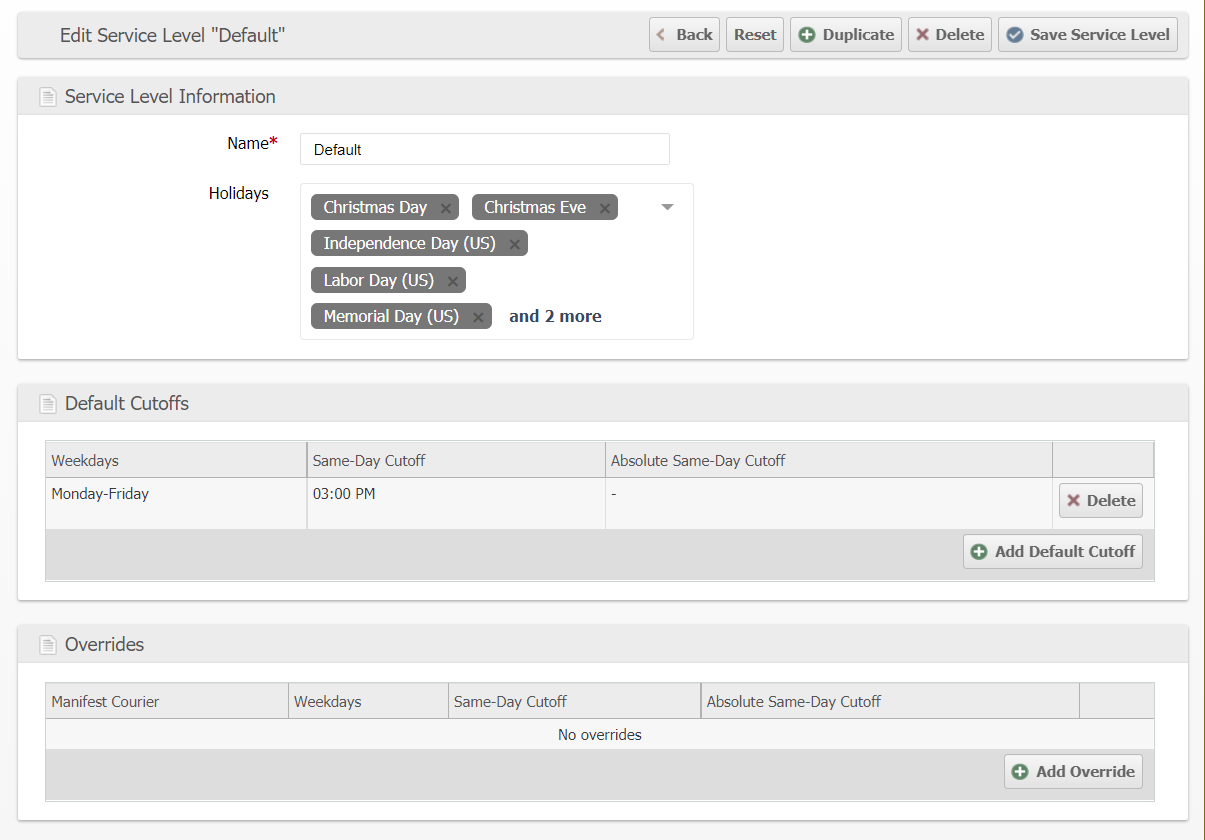Image resolution: width=1205 pixels, height=840 pixels.
Task: Remove Memorial Day (US) holiday tag
Action: point(478,317)
